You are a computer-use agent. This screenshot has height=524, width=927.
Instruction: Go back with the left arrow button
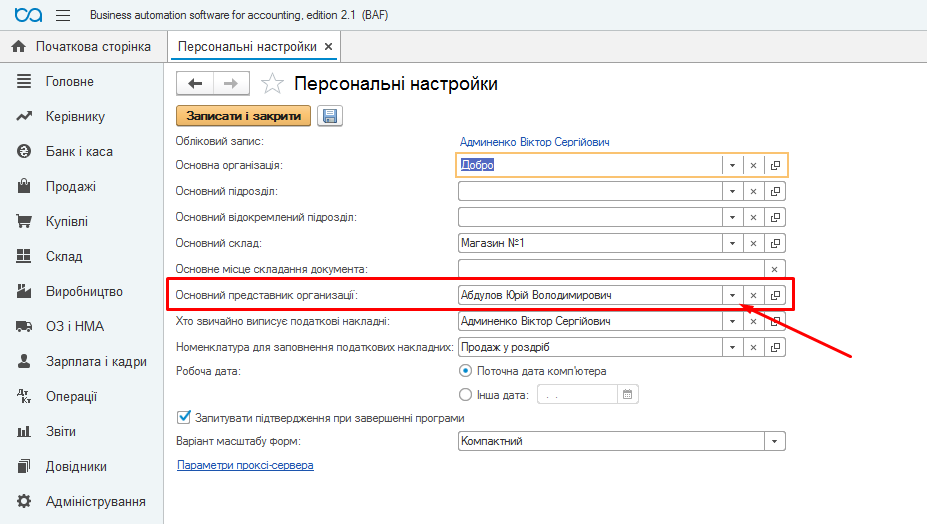(195, 83)
